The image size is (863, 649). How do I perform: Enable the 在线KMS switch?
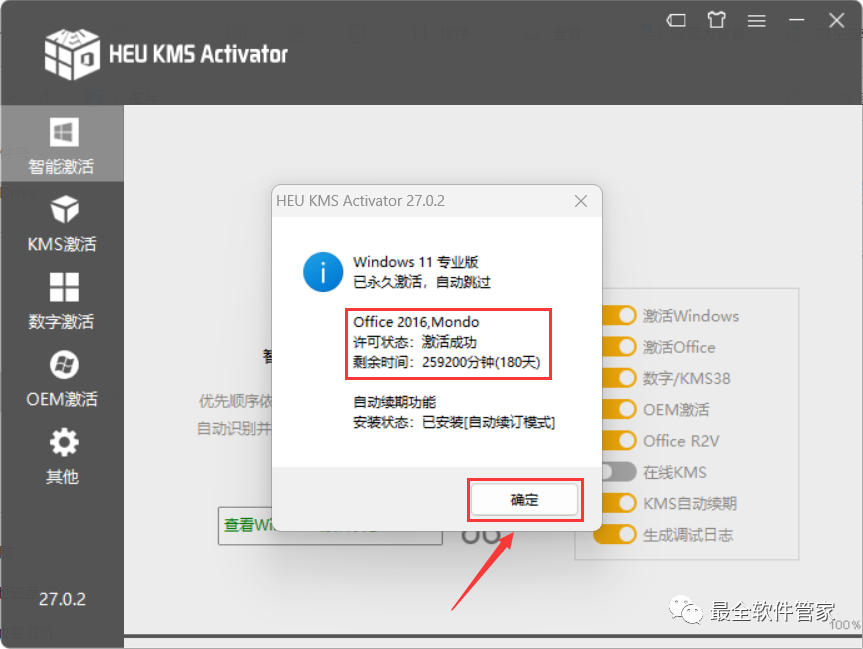coord(619,472)
